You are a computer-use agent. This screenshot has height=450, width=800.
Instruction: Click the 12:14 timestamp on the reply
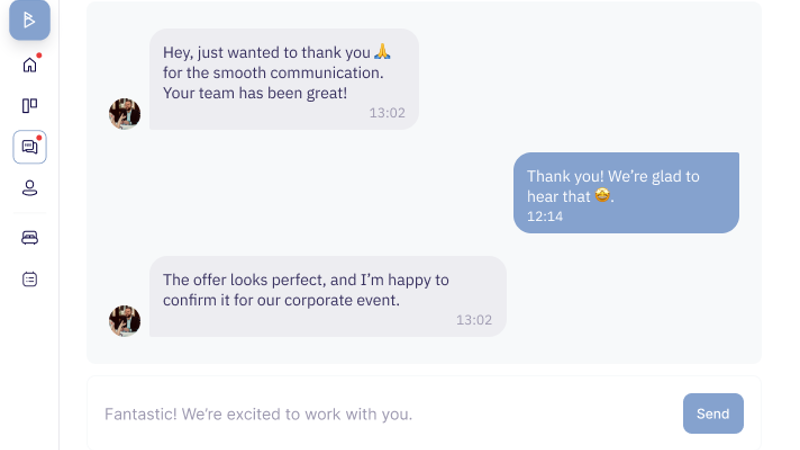click(x=545, y=216)
